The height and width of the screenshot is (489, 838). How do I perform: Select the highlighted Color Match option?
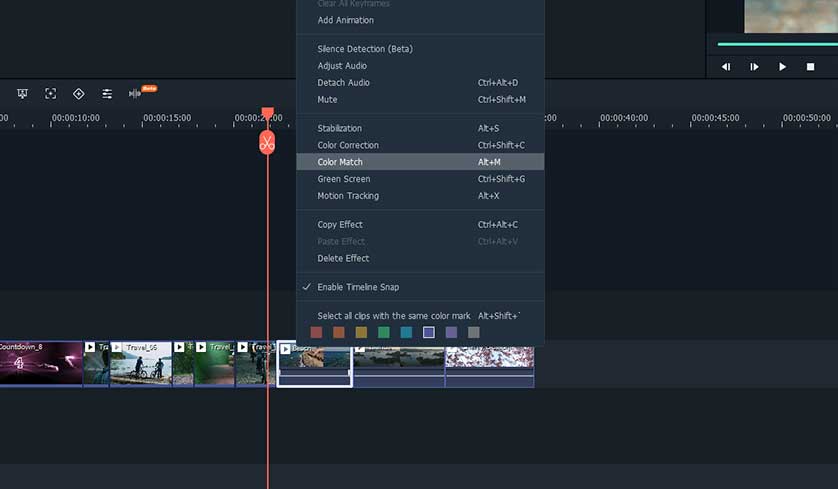point(420,162)
